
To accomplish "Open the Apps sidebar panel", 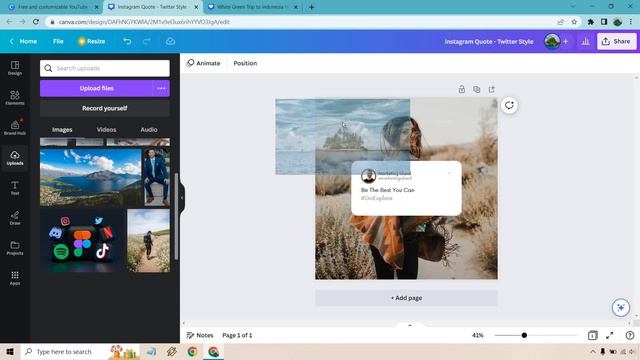I will click(x=15, y=278).
